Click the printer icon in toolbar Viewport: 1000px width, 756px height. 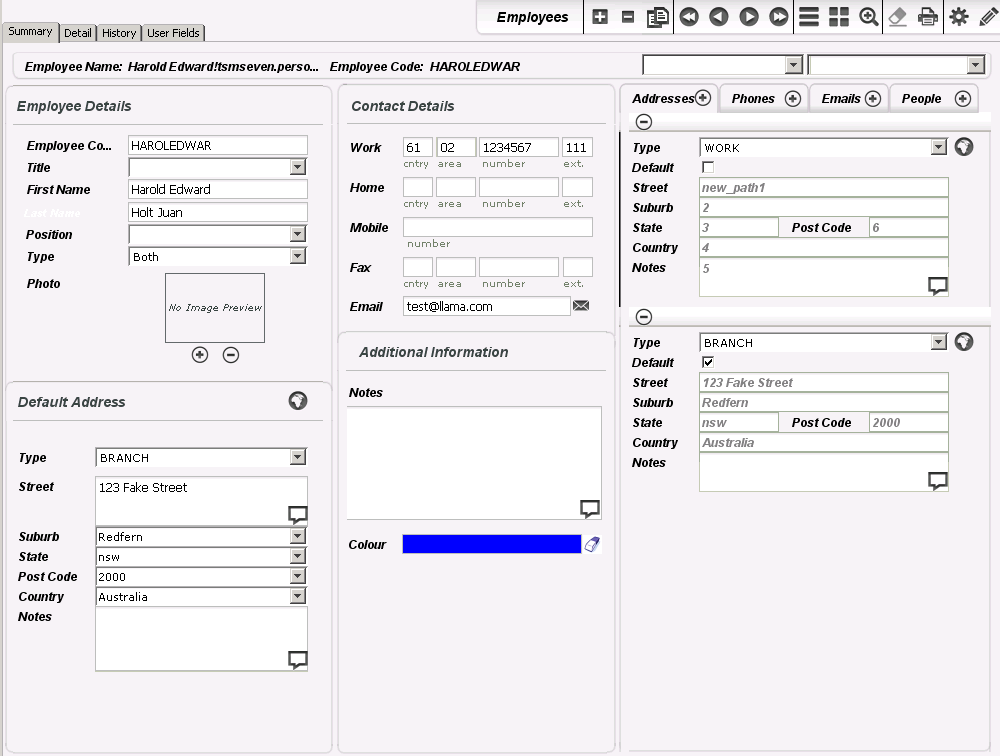(928, 17)
